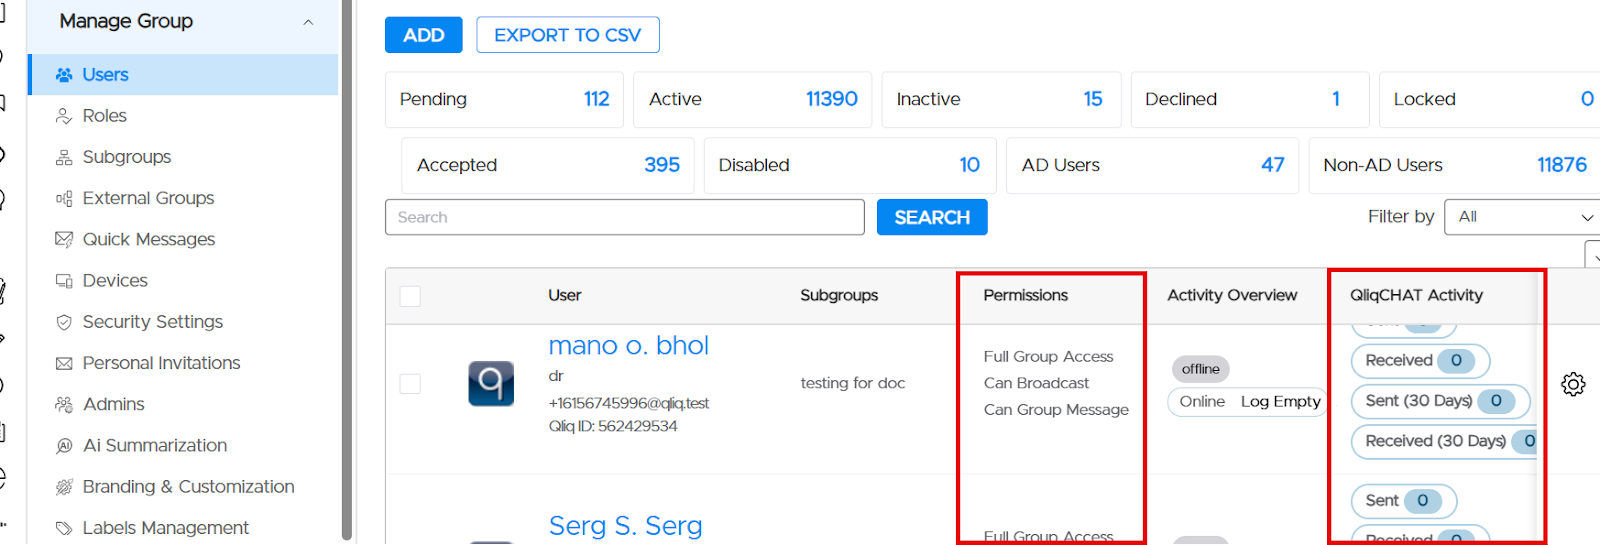Click the Permissions column header
The width and height of the screenshot is (1600, 545).
tap(1026, 295)
